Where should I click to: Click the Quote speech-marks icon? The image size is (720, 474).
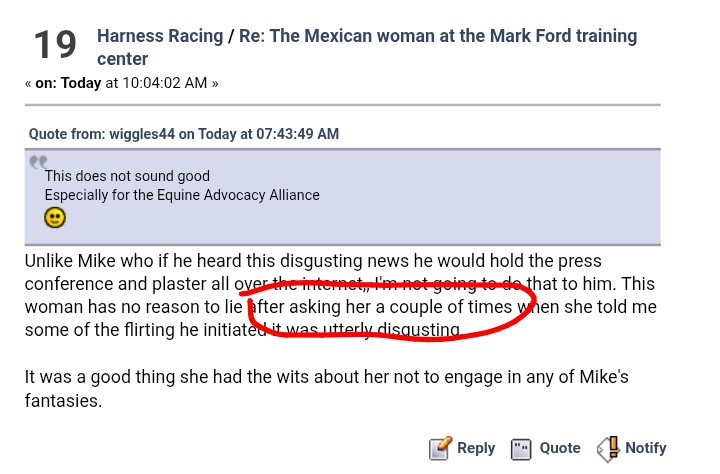(x=521, y=449)
